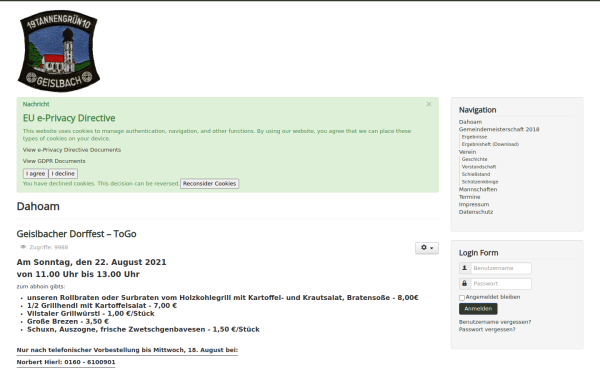Open Gemeindemeisterschaft 2018 navigation item
The height and width of the screenshot is (375, 600).
coord(499,129)
